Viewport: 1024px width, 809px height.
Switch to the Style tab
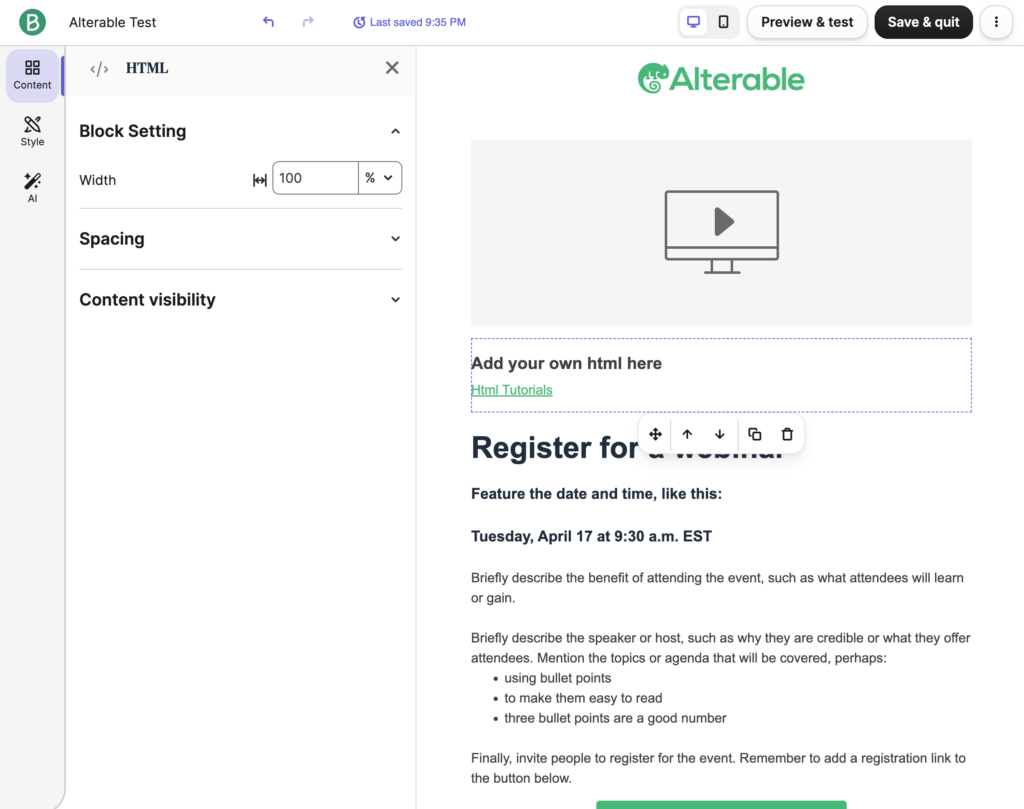[31, 131]
